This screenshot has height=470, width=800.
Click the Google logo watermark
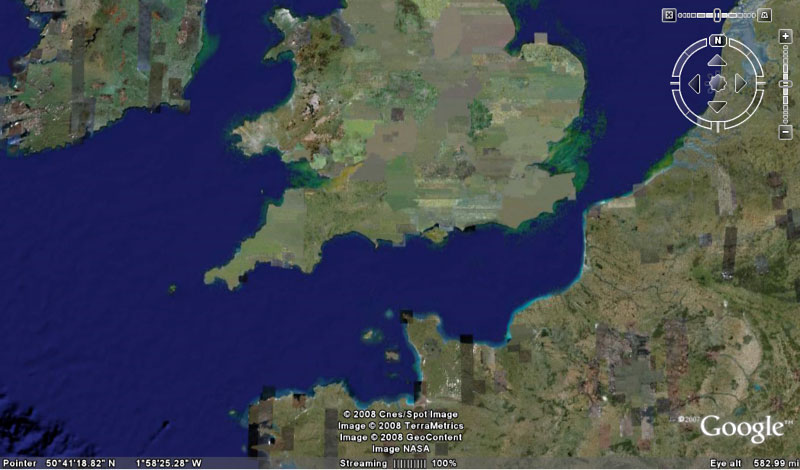tap(741, 428)
